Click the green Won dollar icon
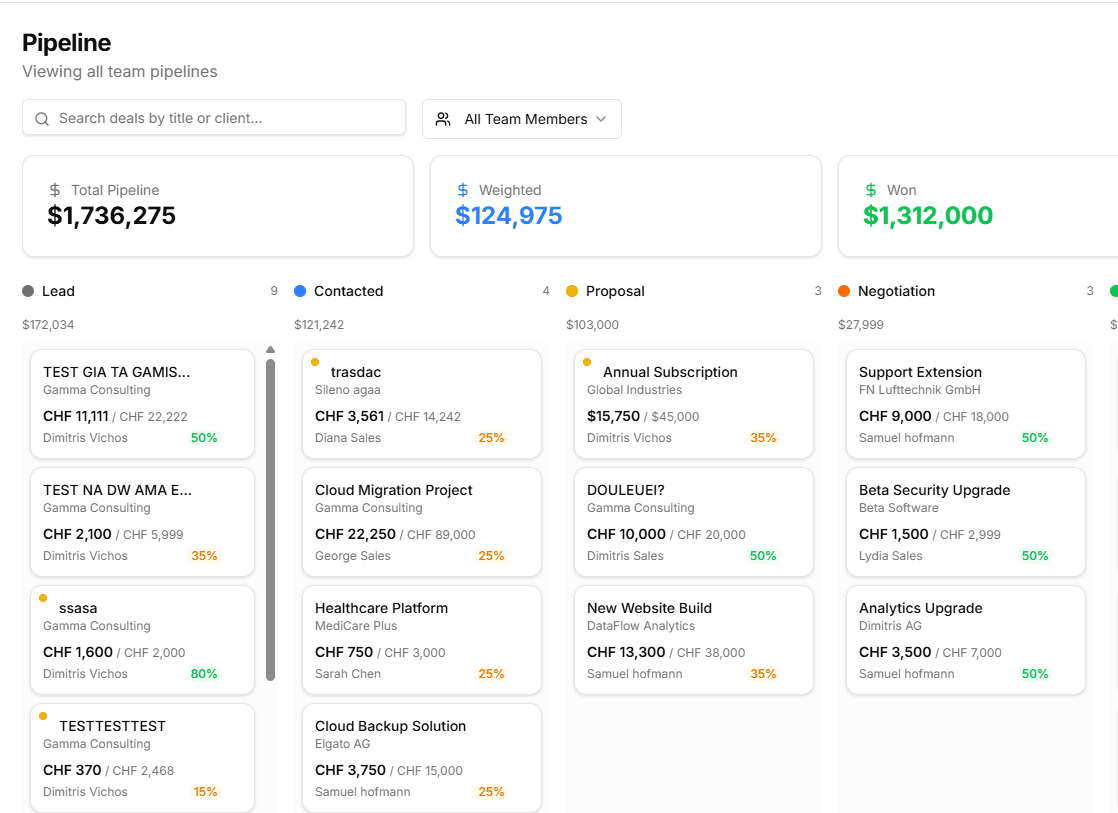The width and height of the screenshot is (1118, 813). pos(870,190)
